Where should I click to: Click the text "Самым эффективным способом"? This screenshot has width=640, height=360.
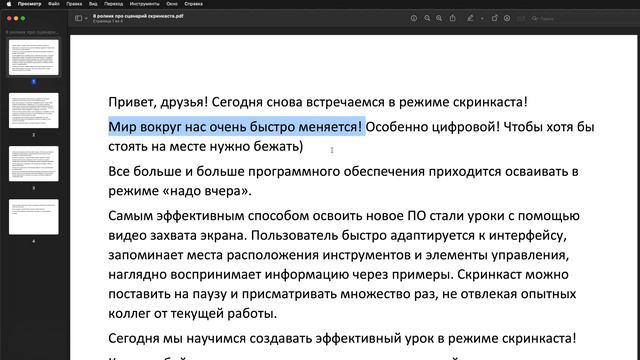pos(209,216)
